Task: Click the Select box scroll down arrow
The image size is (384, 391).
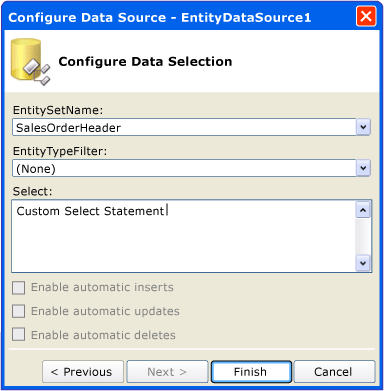Action: click(363, 263)
